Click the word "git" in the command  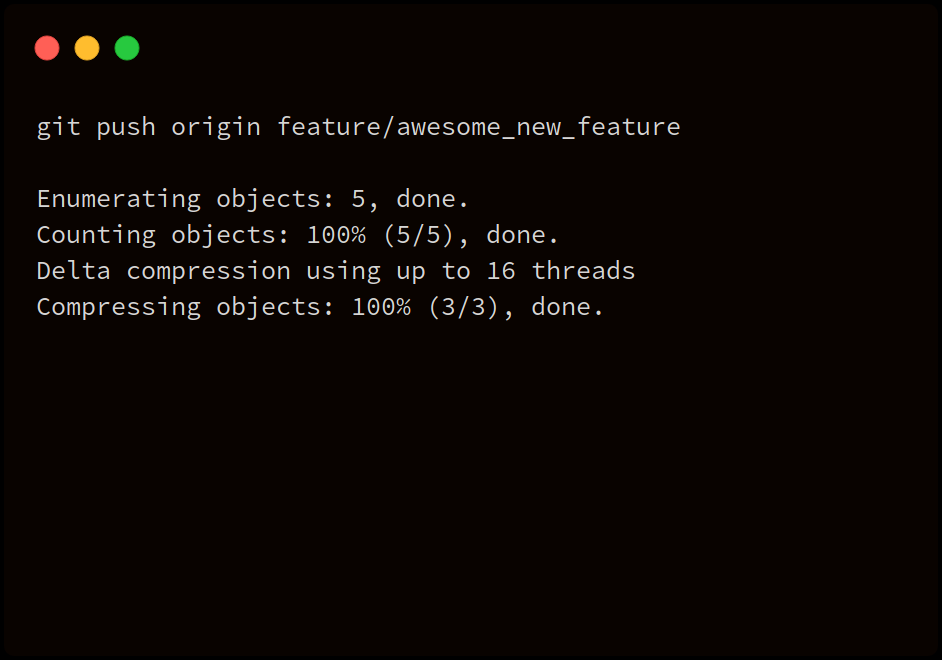point(58,128)
